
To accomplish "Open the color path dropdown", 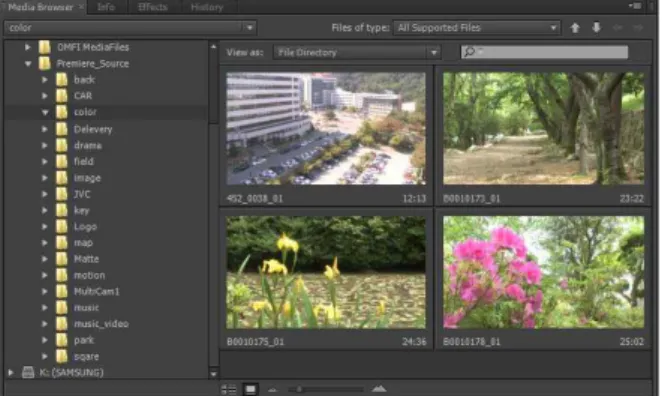I will [x=130, y=28].
